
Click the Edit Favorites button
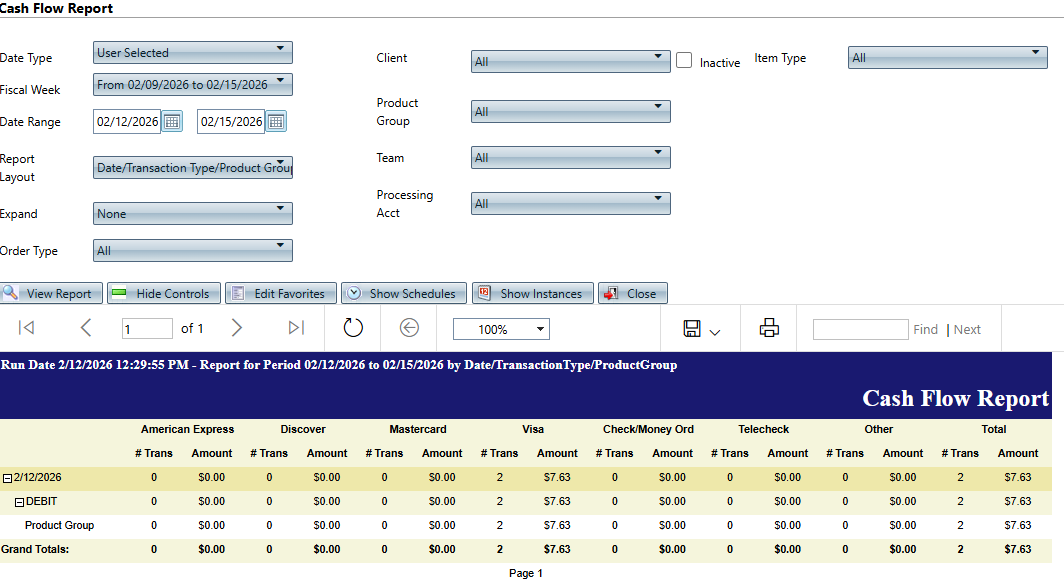[280, 294]
